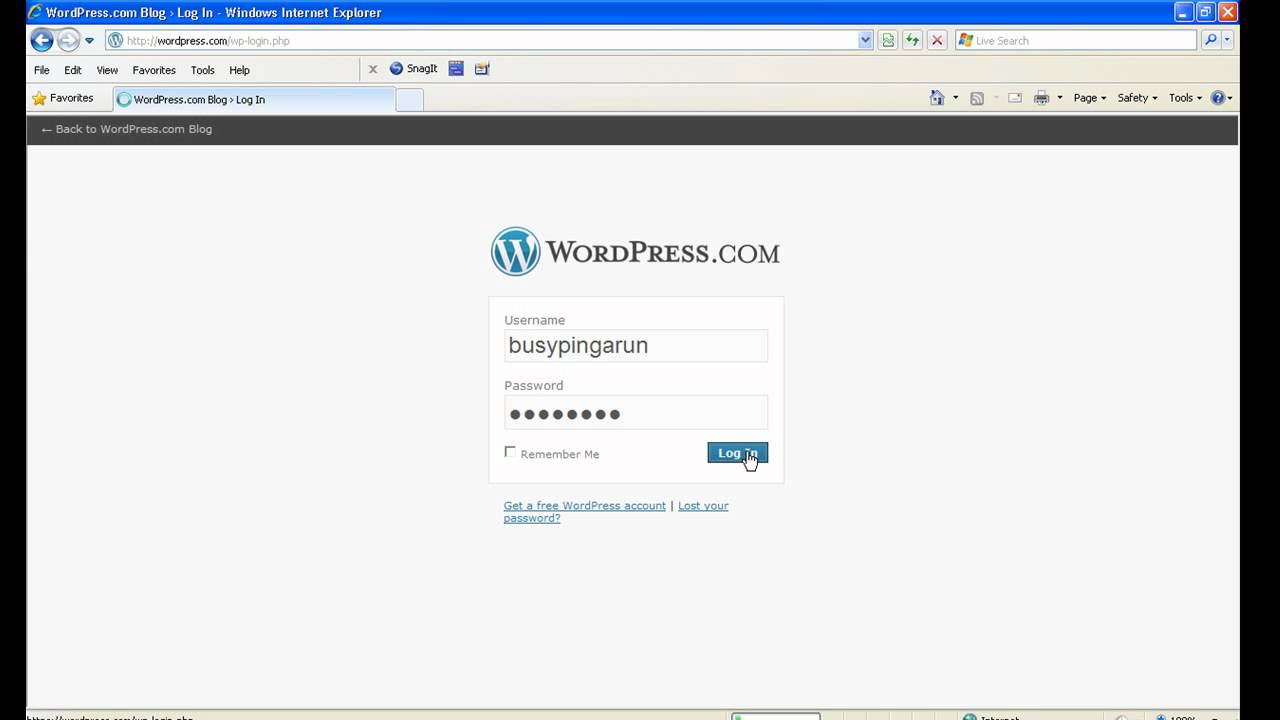
Task: Open the Tools menu in menu bar
Action: coord(203,70)
